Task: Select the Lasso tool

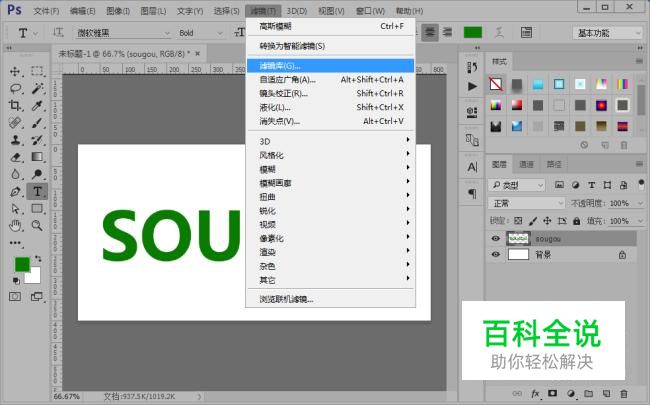Action: pos(15,88)
